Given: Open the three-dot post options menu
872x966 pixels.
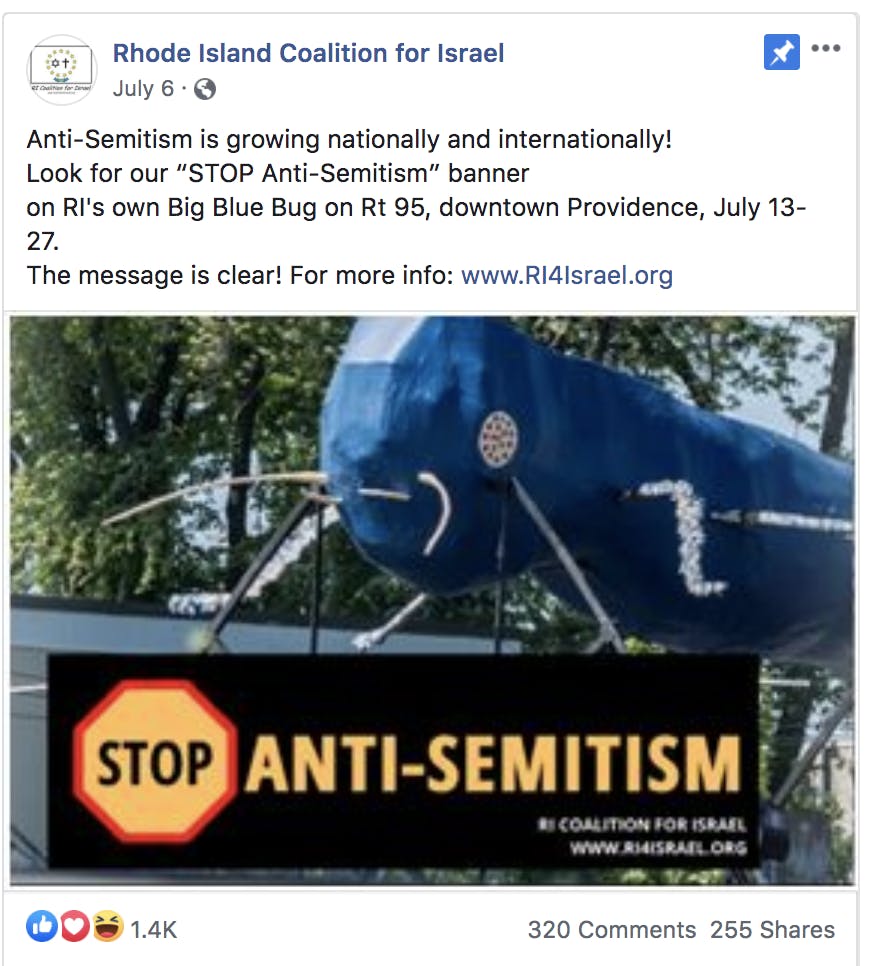Looking at the screenshot, I should coord(826,48).
